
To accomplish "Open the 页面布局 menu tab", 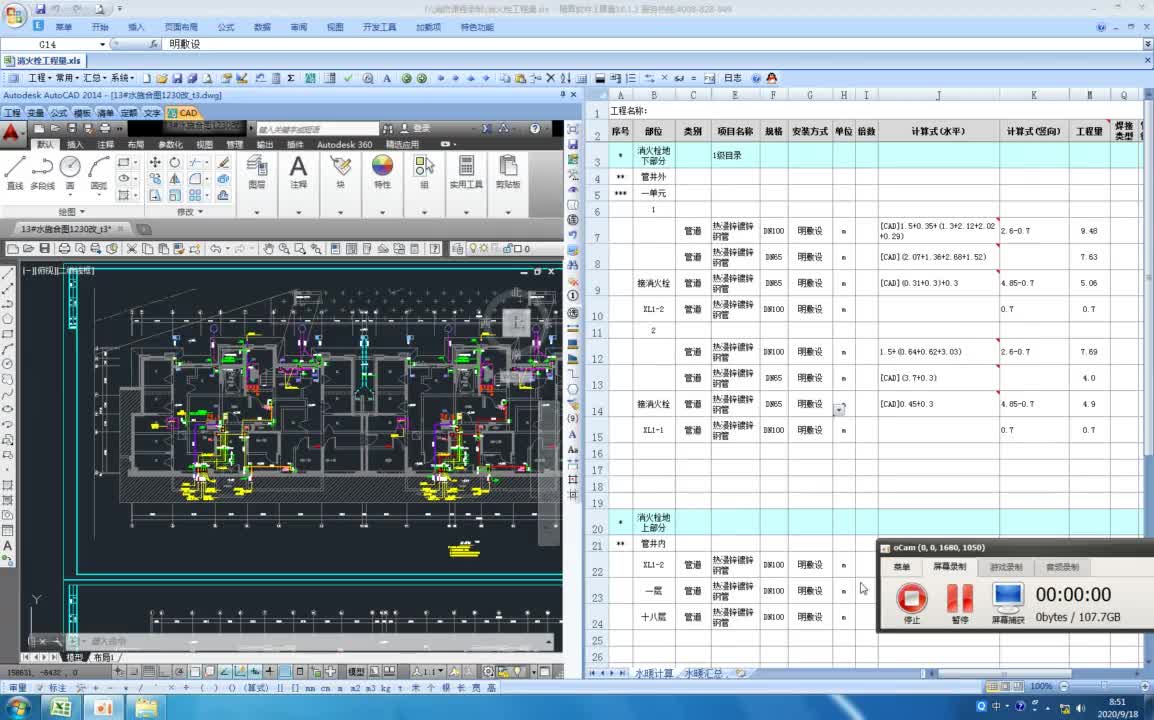I will [181, 27].
